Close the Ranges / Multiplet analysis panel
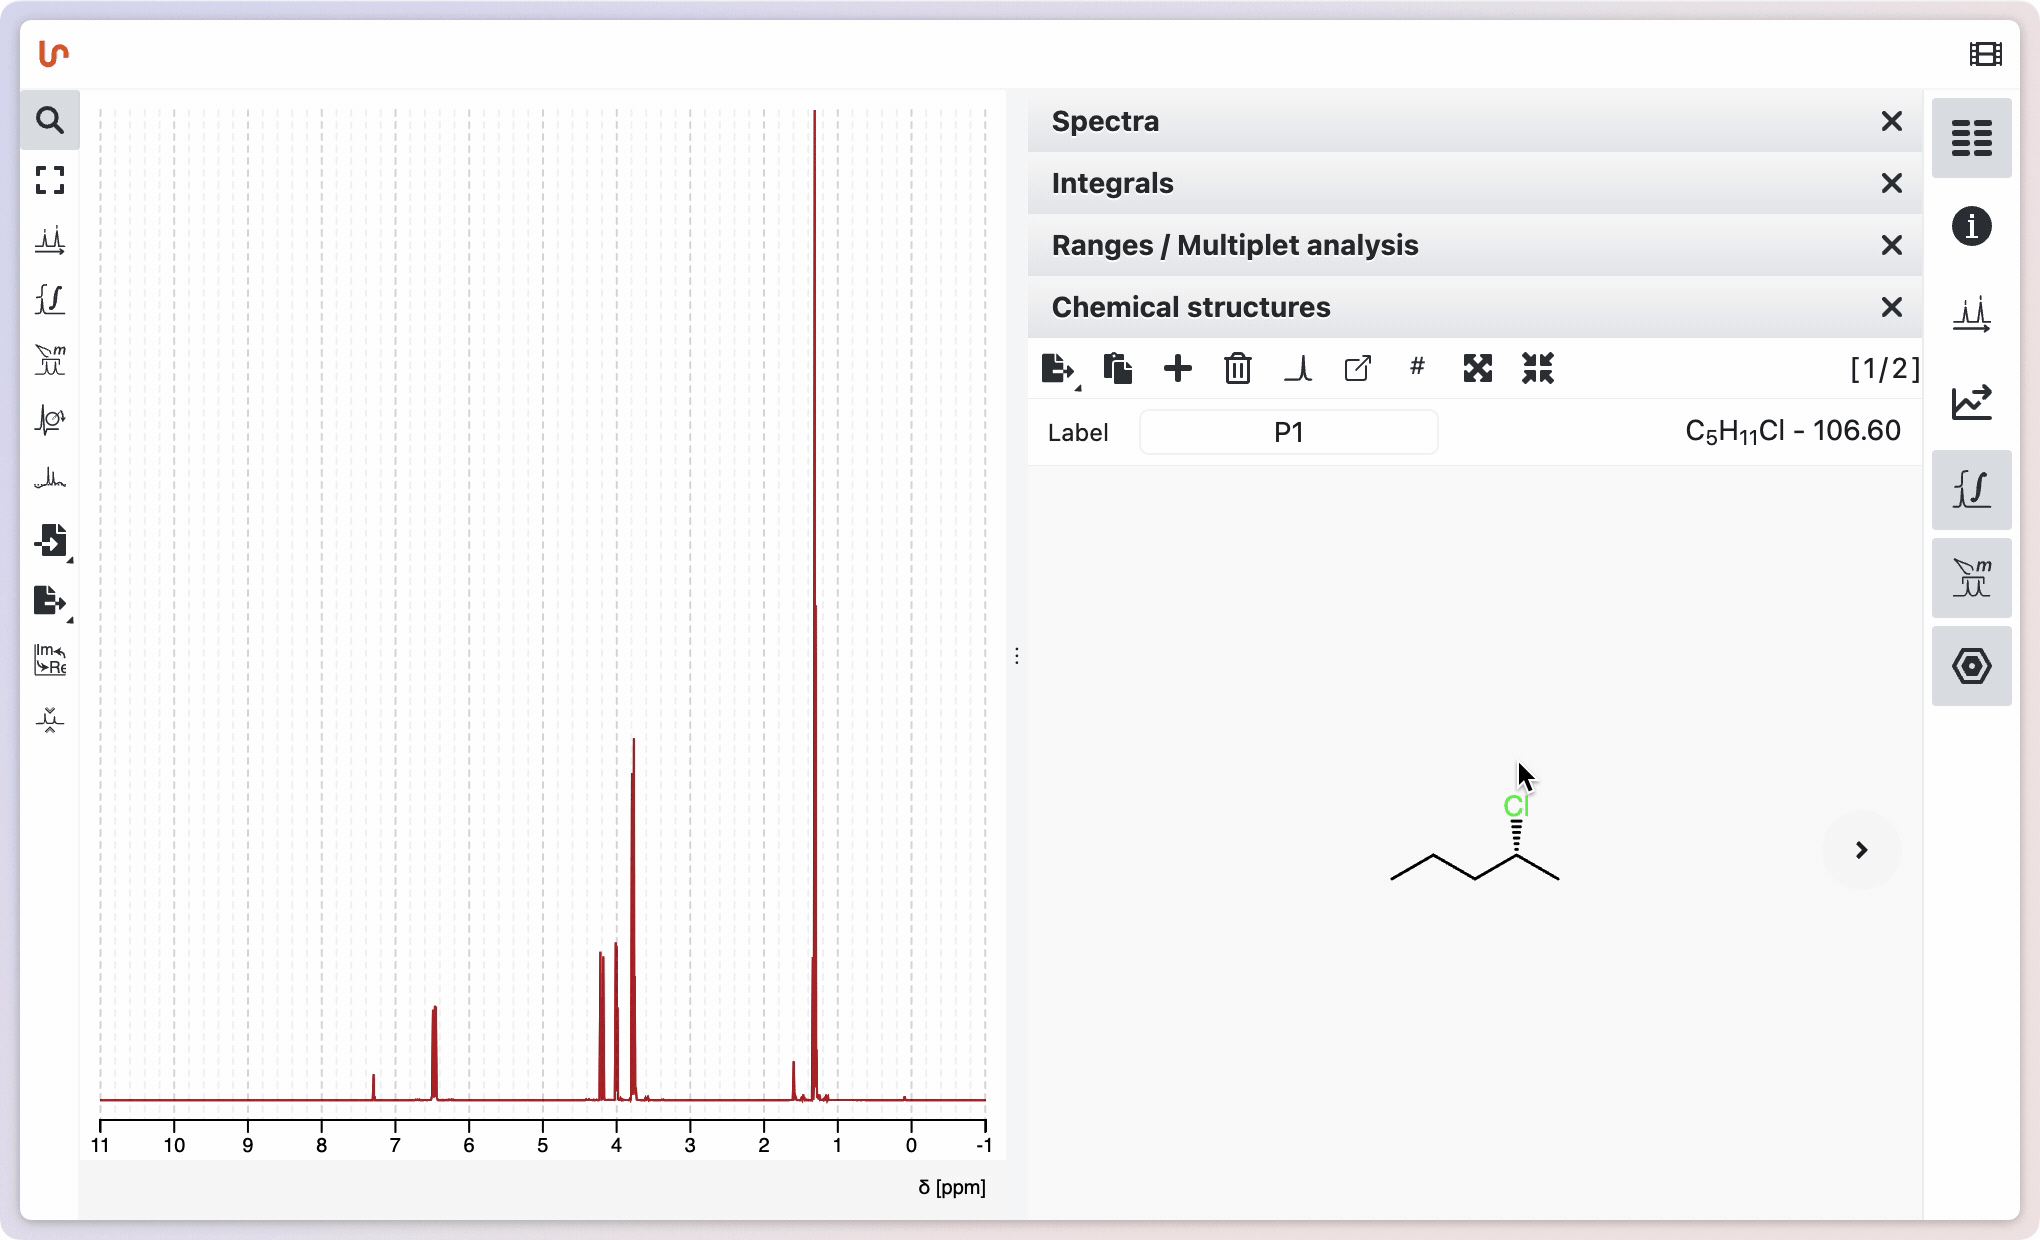Image resolution: width=2040 pixels, height=1240 pixels. click(x=1891, y=245)
